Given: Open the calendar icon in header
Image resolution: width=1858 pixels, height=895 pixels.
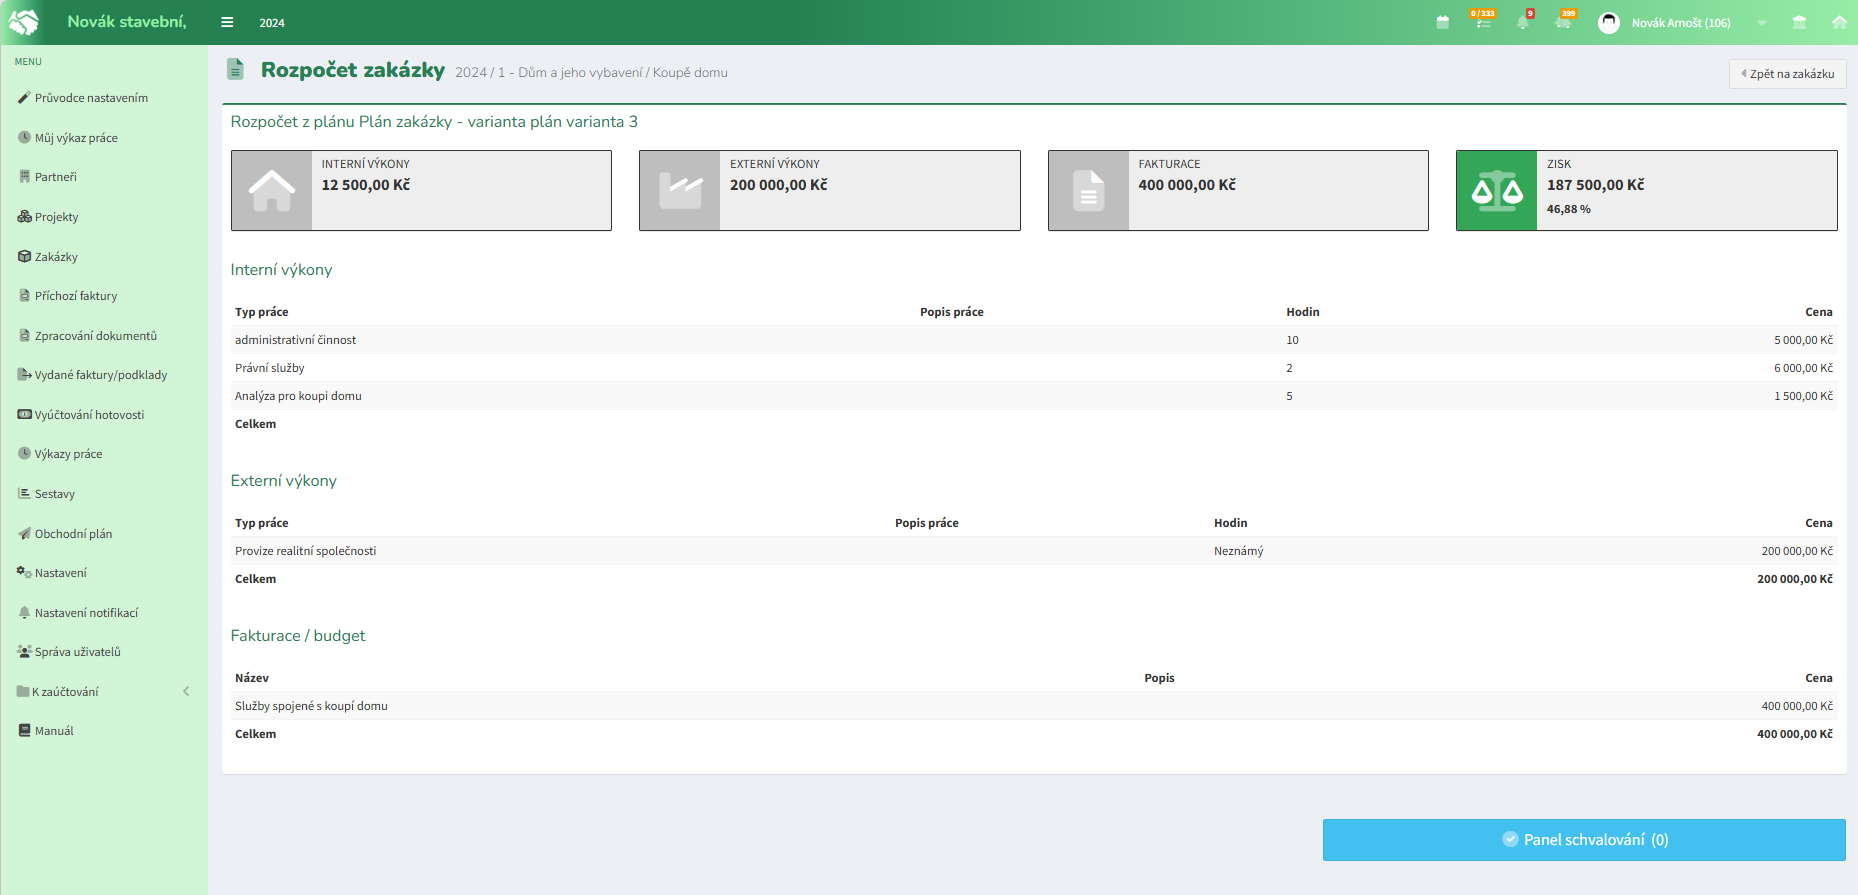Looking at the screenshot, I should coord(1442,22).
